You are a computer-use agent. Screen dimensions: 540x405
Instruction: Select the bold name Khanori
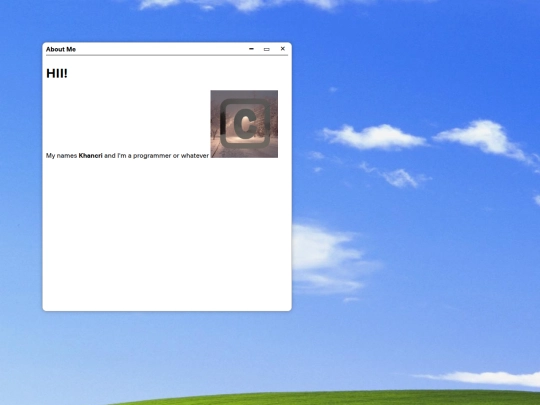[x=91, y=156]
